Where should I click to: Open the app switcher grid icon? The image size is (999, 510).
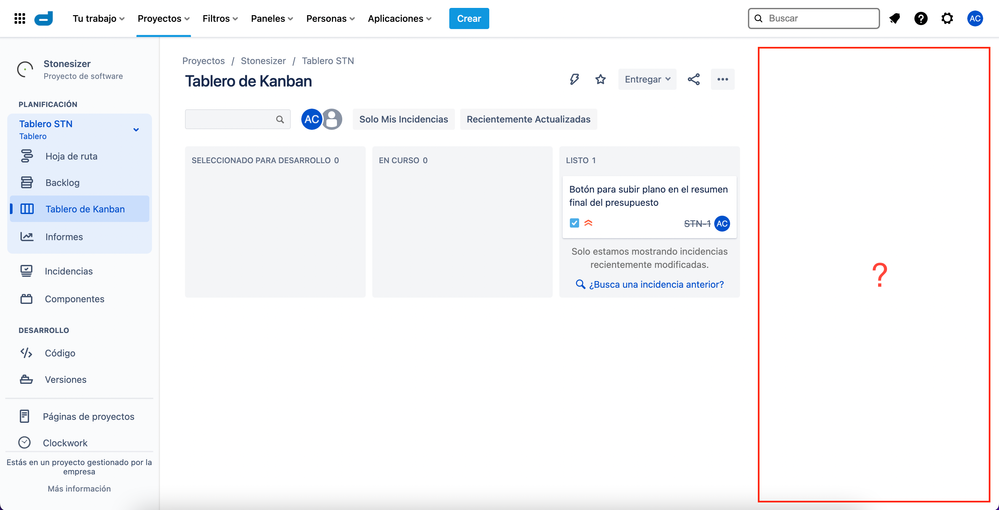point(20,18)
